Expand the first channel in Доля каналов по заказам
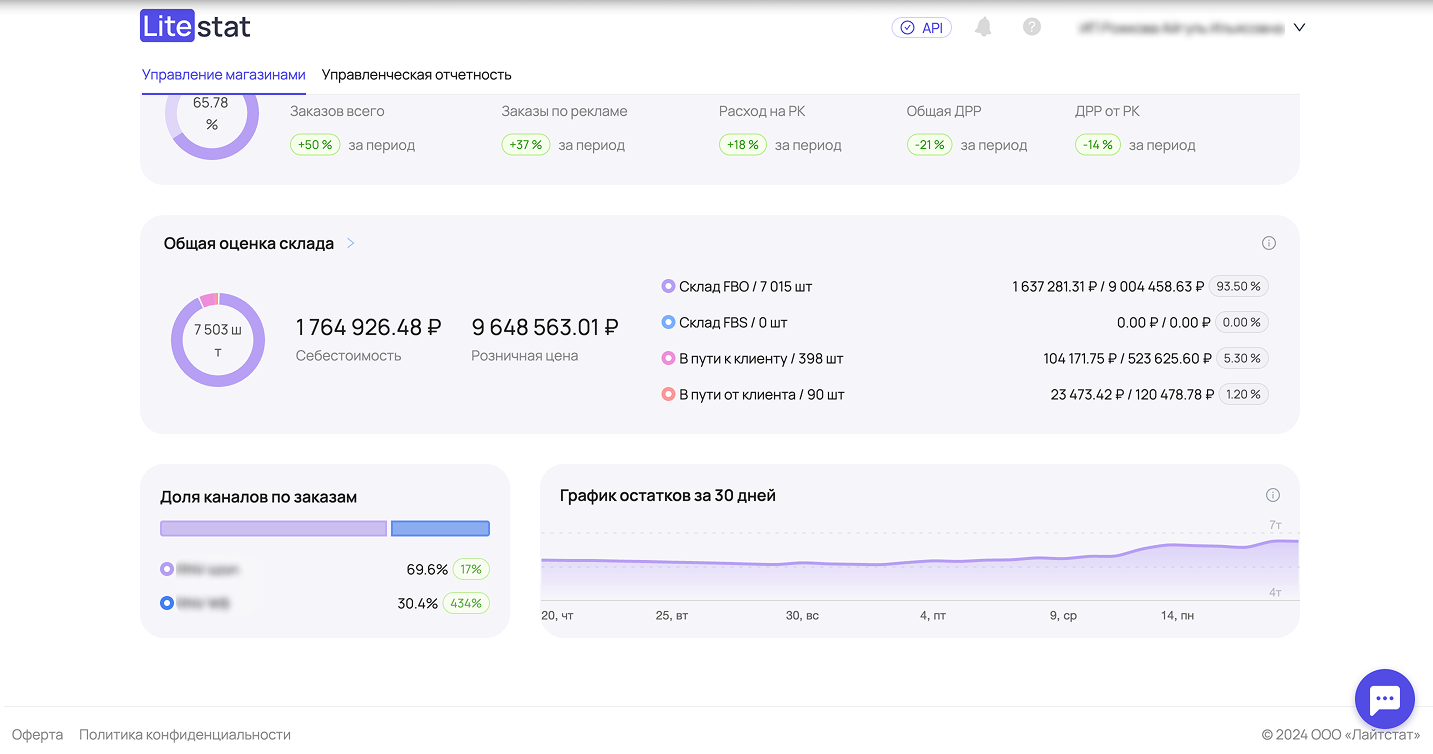1433x754 pixels. [167, 569]
